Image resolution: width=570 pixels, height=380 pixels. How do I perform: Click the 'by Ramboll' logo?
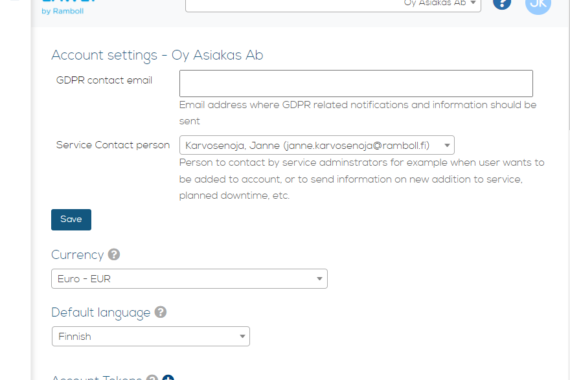63,11
